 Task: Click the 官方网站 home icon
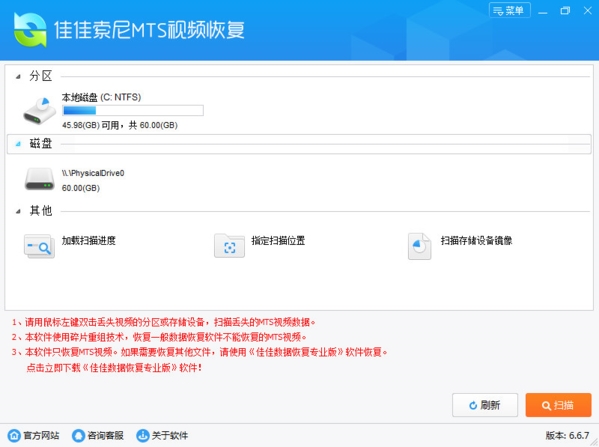click(14, 436)
